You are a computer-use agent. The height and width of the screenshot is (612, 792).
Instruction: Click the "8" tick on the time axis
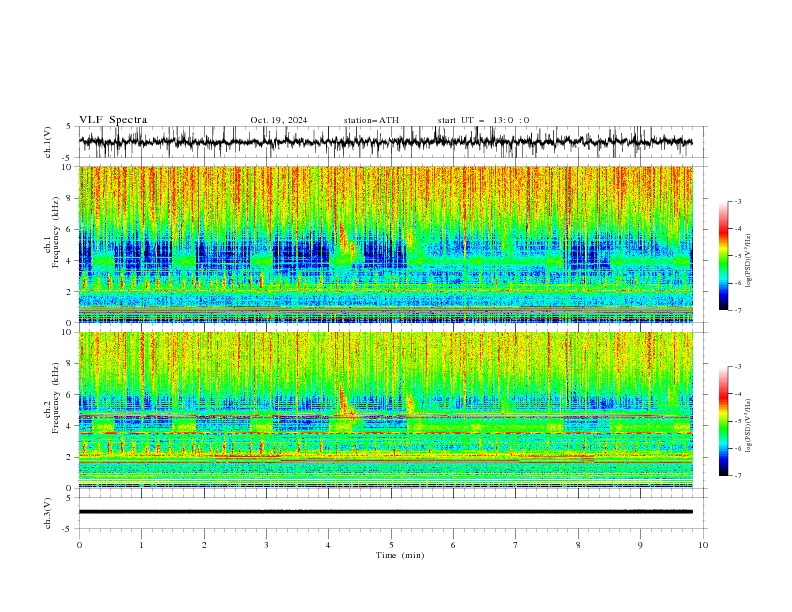578,545
